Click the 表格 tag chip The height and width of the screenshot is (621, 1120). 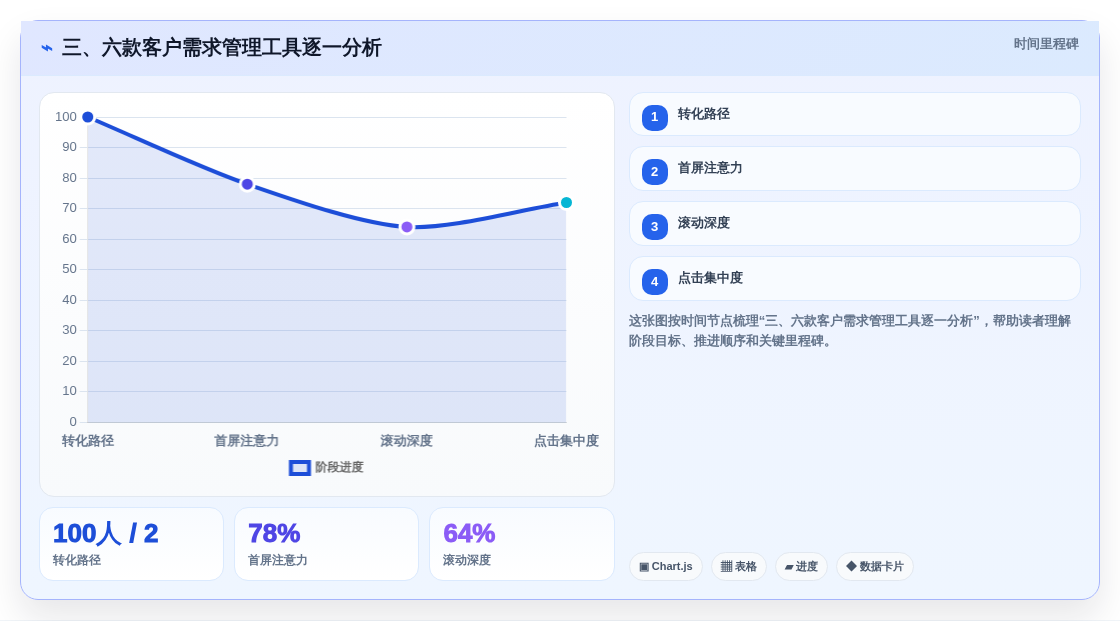click(x=739, y=567)
